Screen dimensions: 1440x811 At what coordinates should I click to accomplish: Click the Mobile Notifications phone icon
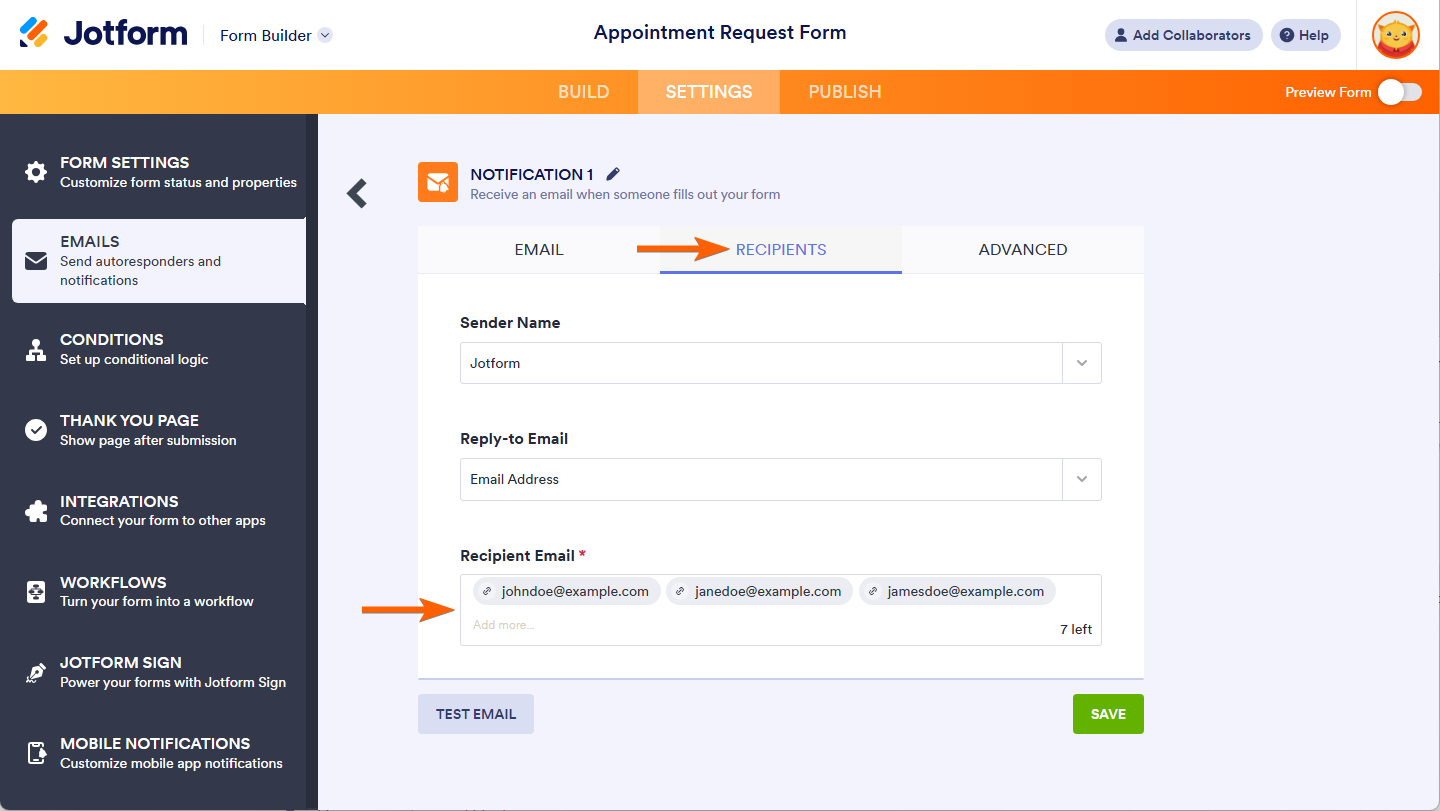(36, 753)
